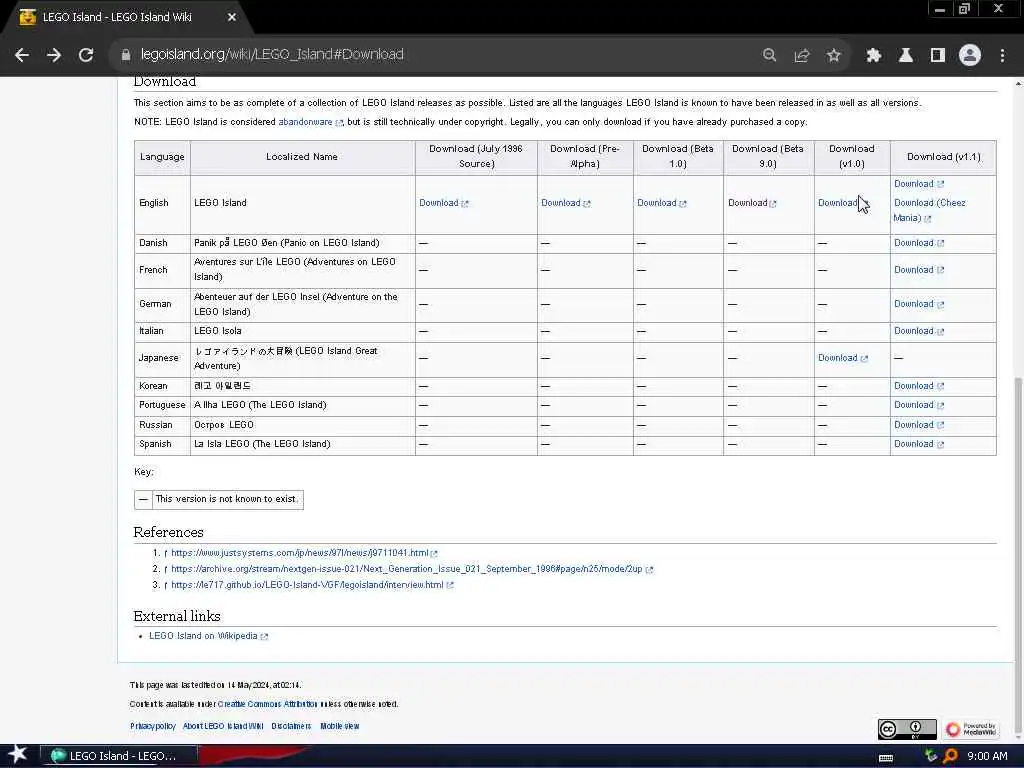Download the Russian v1.1 version
Image resolution: width=1024 pixels, height=768 pixels.
click(919, 425)
